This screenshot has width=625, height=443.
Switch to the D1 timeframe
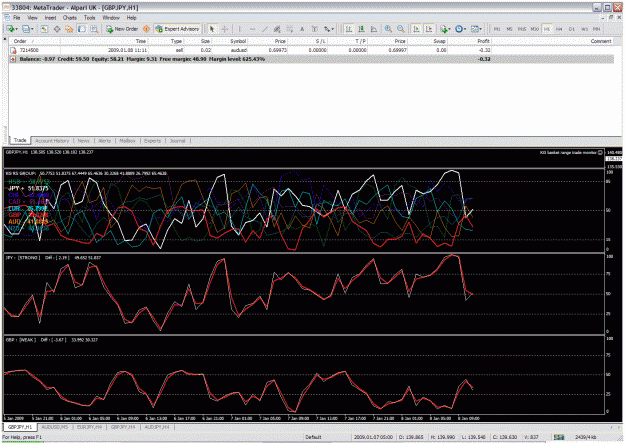tap(572, 29)
